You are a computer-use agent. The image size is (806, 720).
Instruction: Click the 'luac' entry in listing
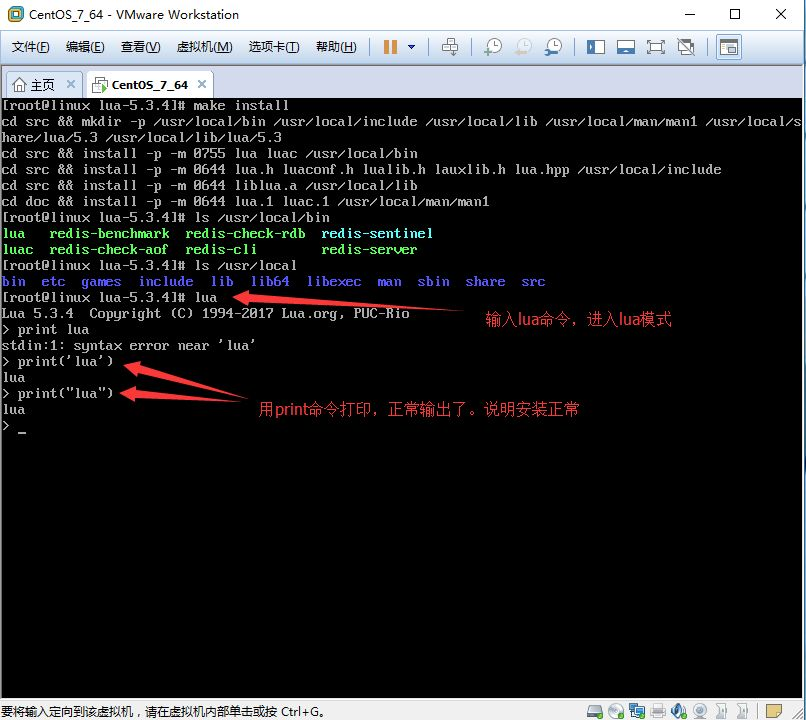point(18,249)
